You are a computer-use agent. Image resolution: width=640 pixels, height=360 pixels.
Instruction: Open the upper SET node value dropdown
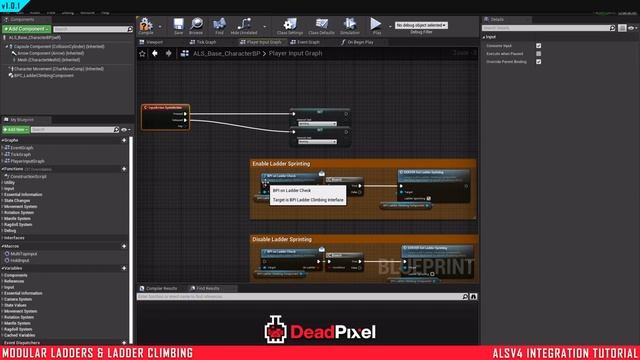(x=317, y=124)
